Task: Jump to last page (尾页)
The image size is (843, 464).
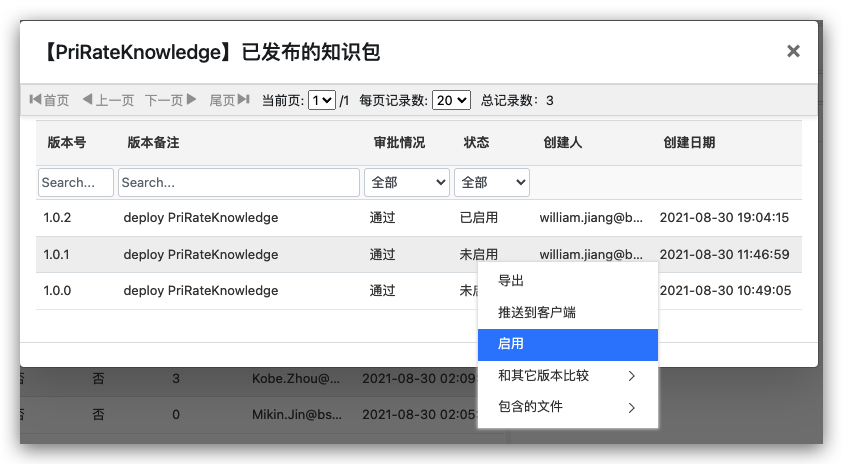Action: click(x=229, y=100)
